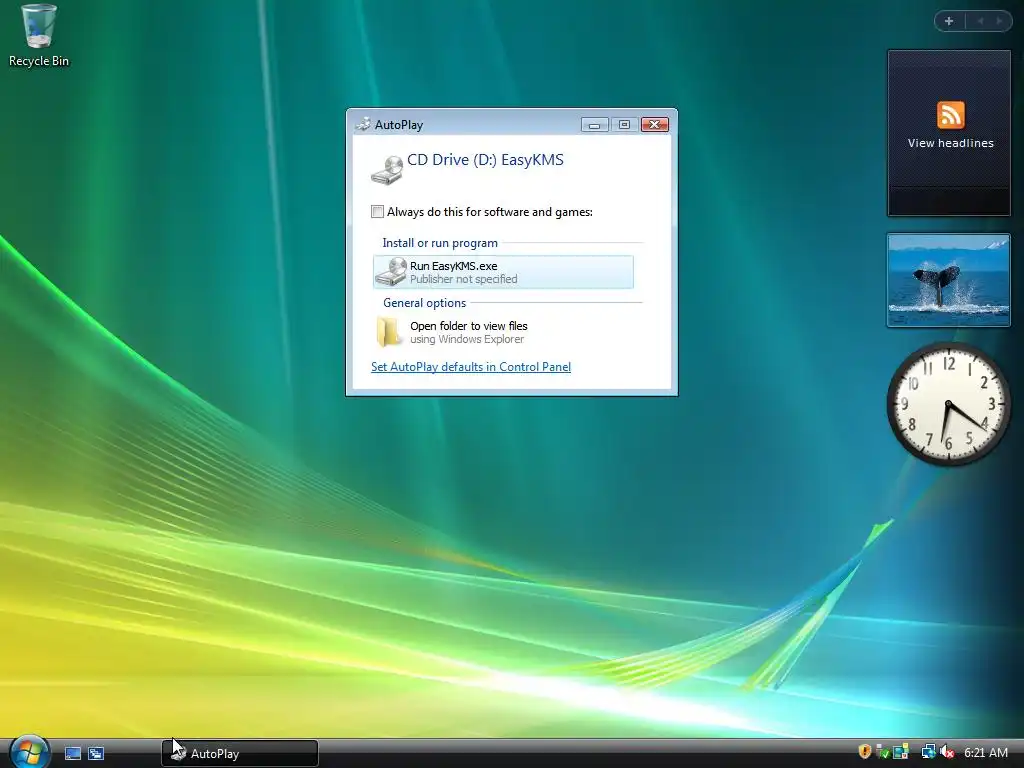Open the Windows Security shield tray icon
Screen dimensions: 1024x768
pos(865,752)
